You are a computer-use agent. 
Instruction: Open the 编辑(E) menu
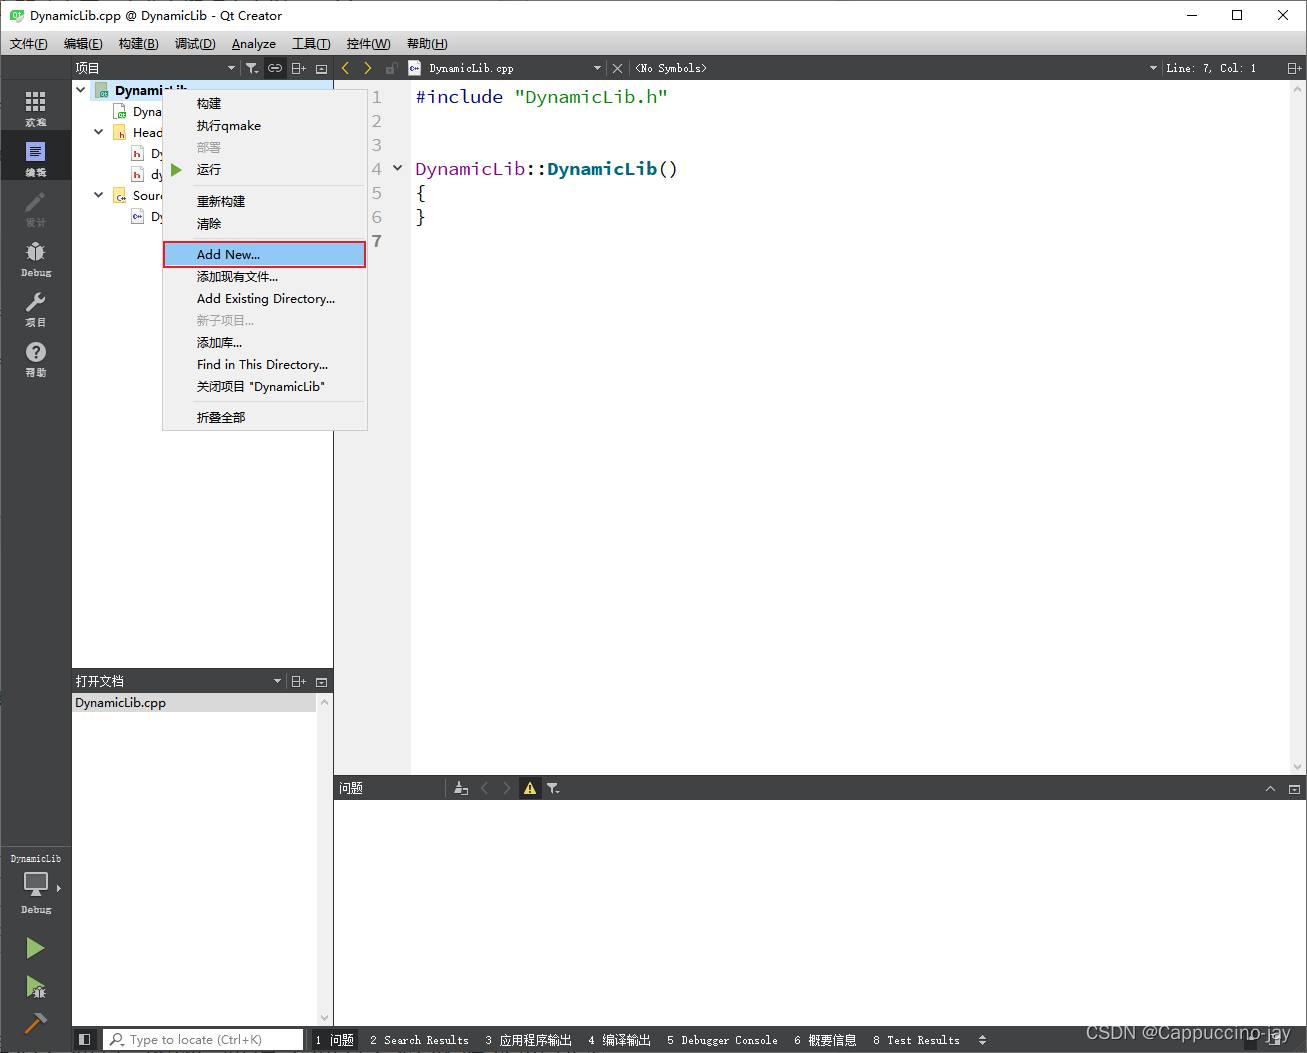pyautogui.click(x=83, y=43)
